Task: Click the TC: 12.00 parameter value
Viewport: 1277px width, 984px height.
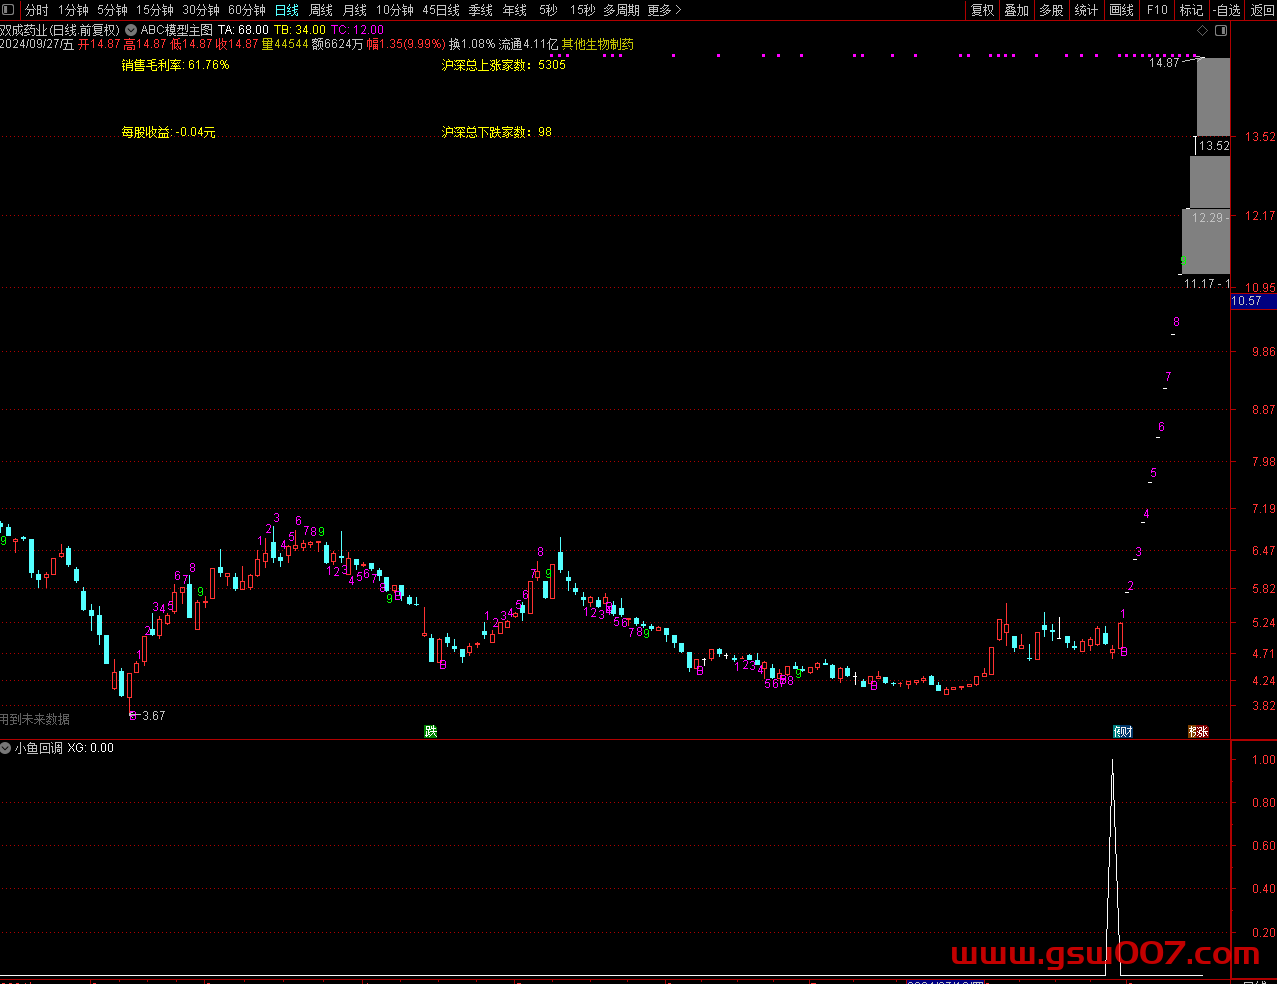Action: click(357, 31)
